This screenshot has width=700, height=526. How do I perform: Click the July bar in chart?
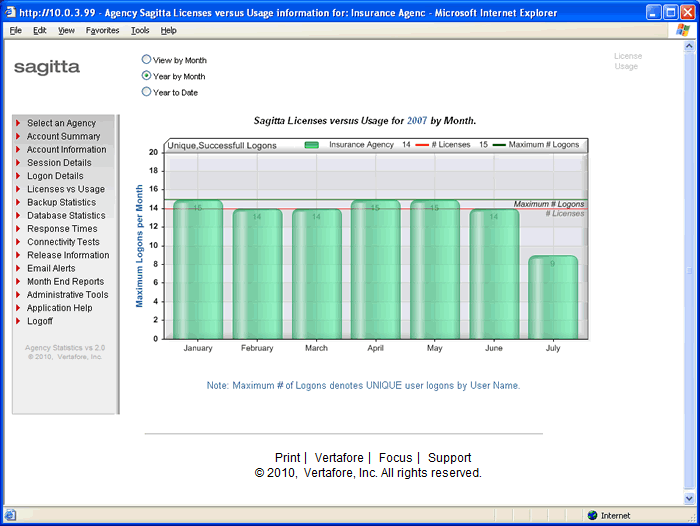tap(553, 297)
